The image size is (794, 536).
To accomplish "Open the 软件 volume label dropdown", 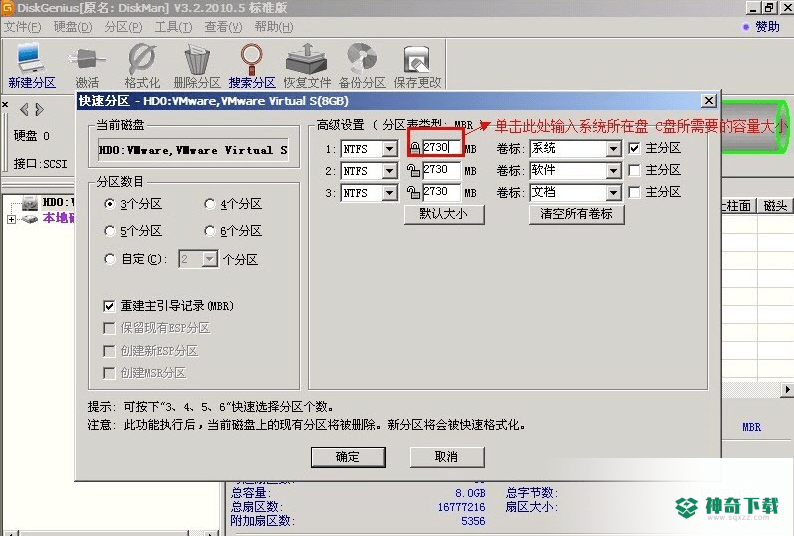I will pos(613,170).
